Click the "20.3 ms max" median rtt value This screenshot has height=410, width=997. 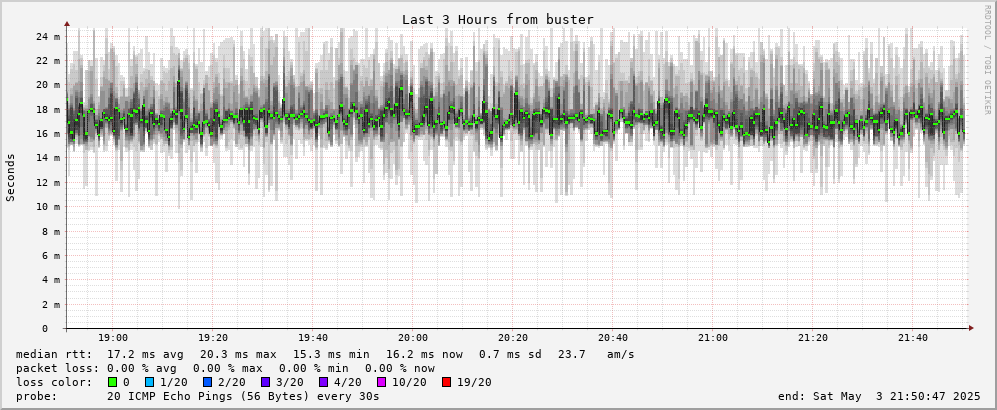pos(238,354)
